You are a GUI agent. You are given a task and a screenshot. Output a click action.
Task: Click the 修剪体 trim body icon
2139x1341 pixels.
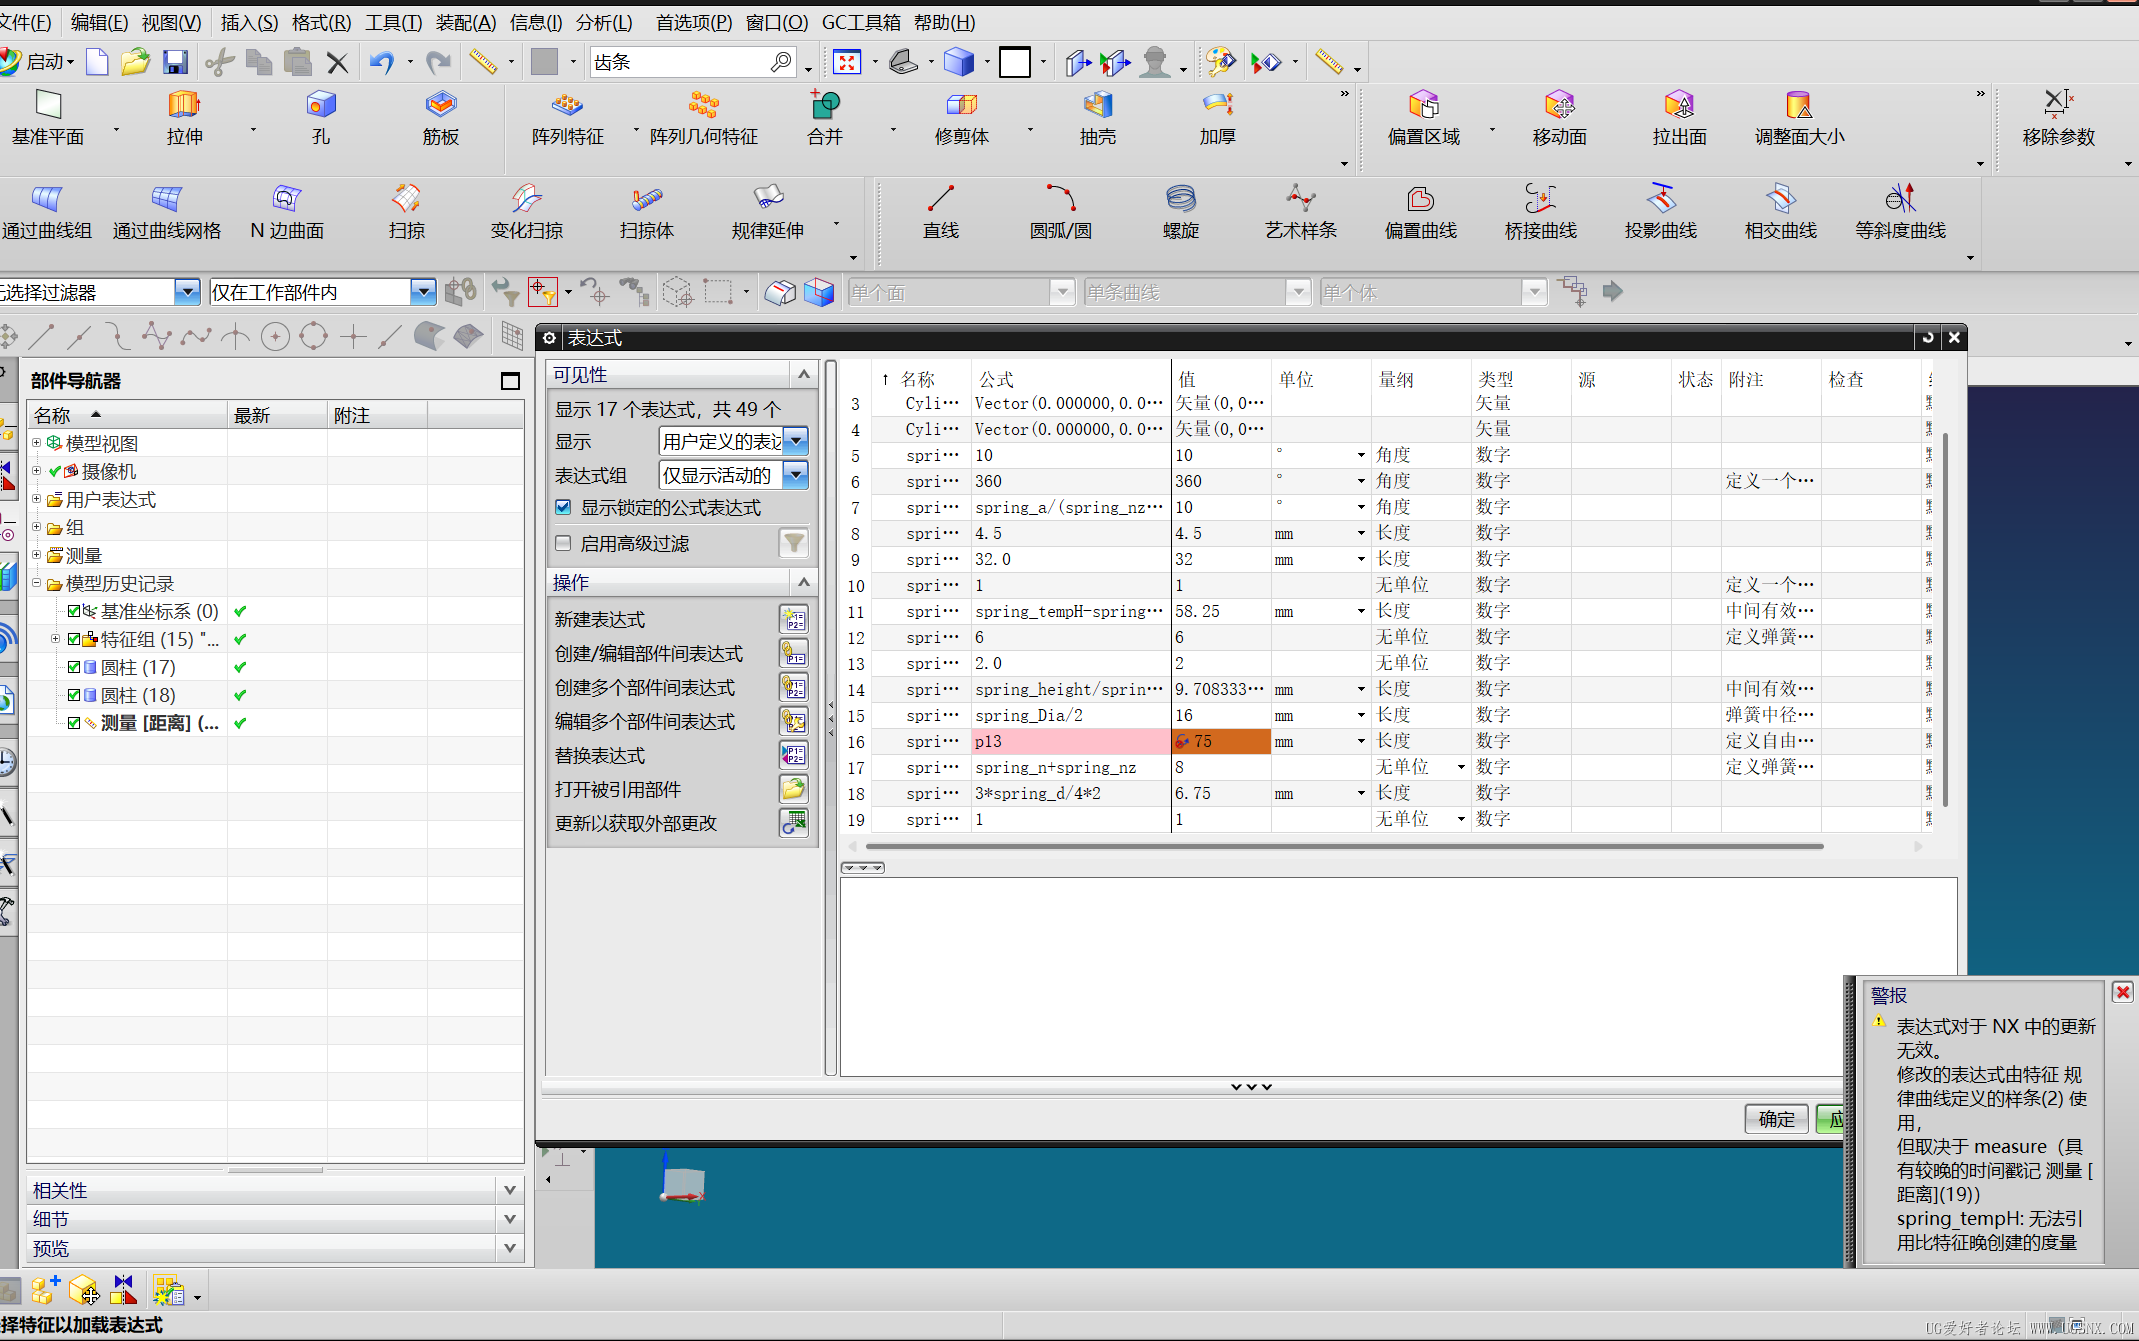coord(961,104)
